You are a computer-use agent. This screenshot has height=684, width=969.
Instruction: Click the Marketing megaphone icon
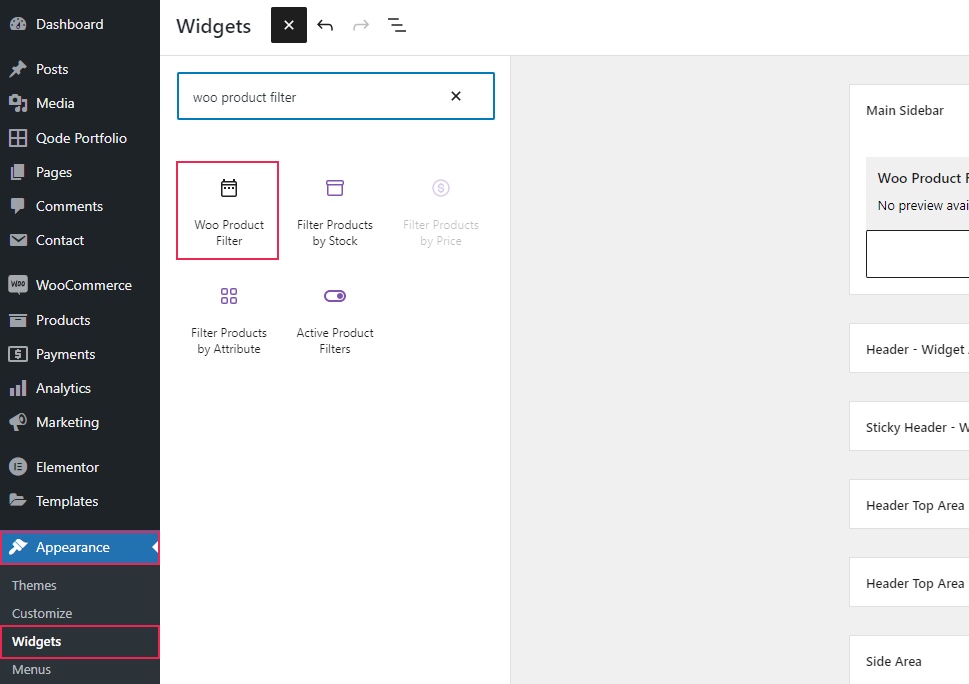(x=18, y=422)
